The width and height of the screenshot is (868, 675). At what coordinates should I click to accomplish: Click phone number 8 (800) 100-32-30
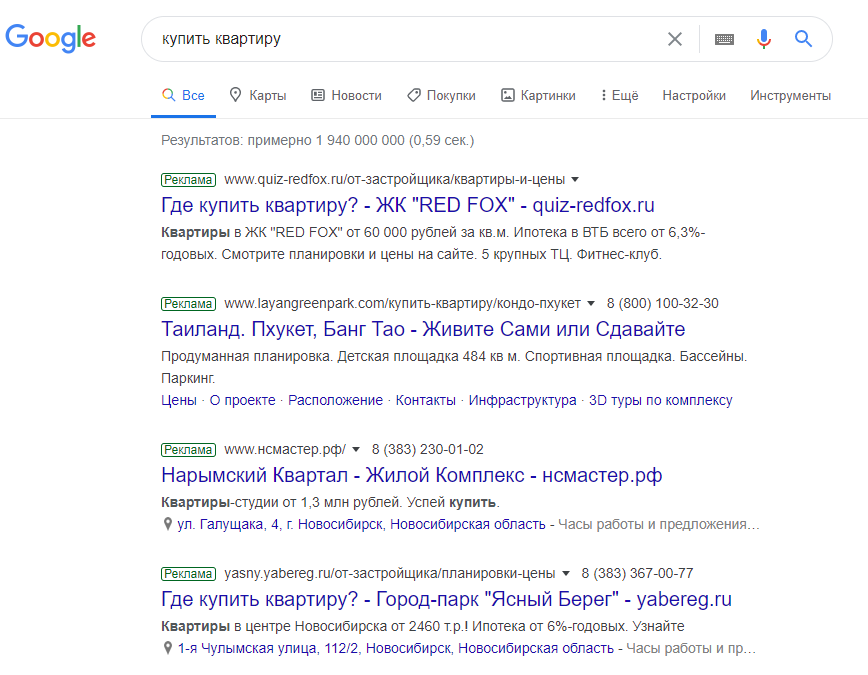(x=663, y=303)
